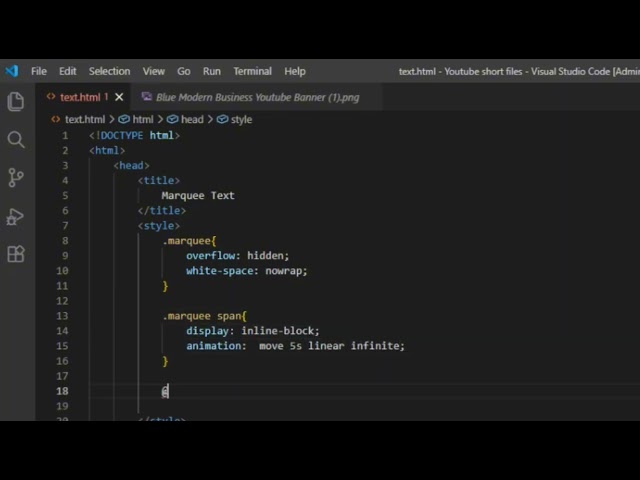The width and height of the screenshot is (640, 480).
Task: Open the Selection menu
Action: (109, 71)
